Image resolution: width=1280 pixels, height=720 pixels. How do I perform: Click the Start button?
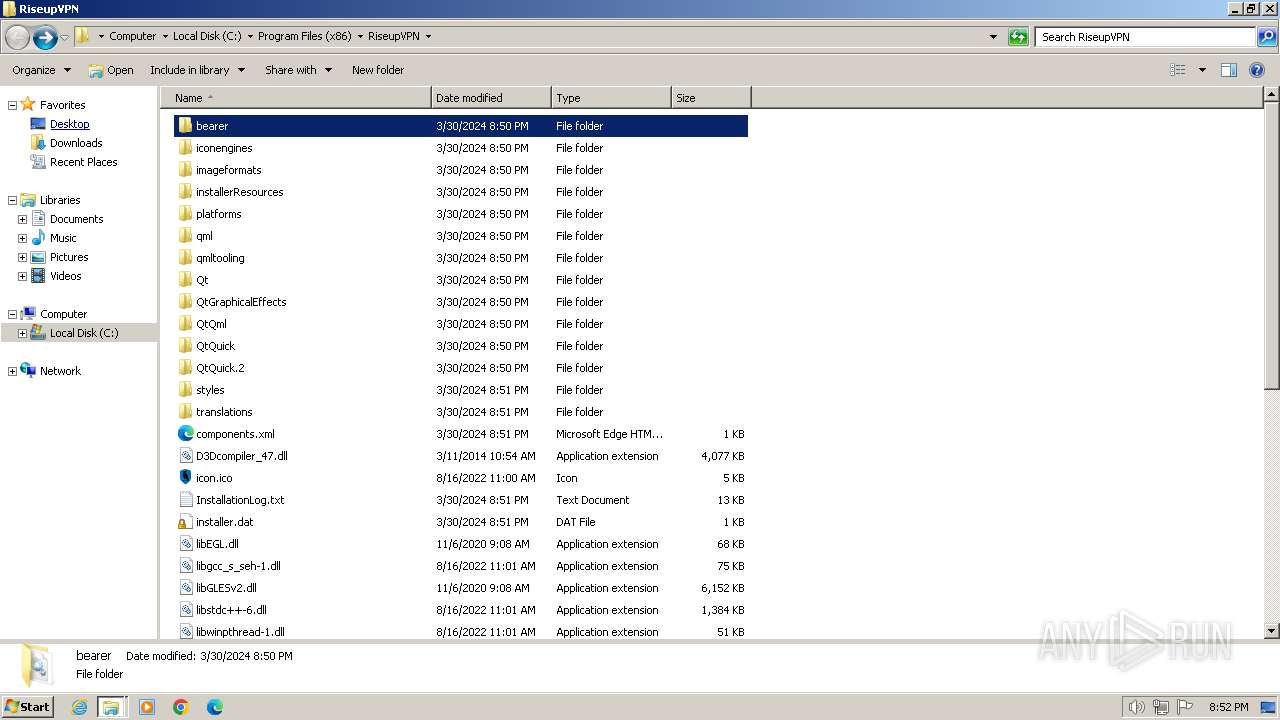click(28, 707)
